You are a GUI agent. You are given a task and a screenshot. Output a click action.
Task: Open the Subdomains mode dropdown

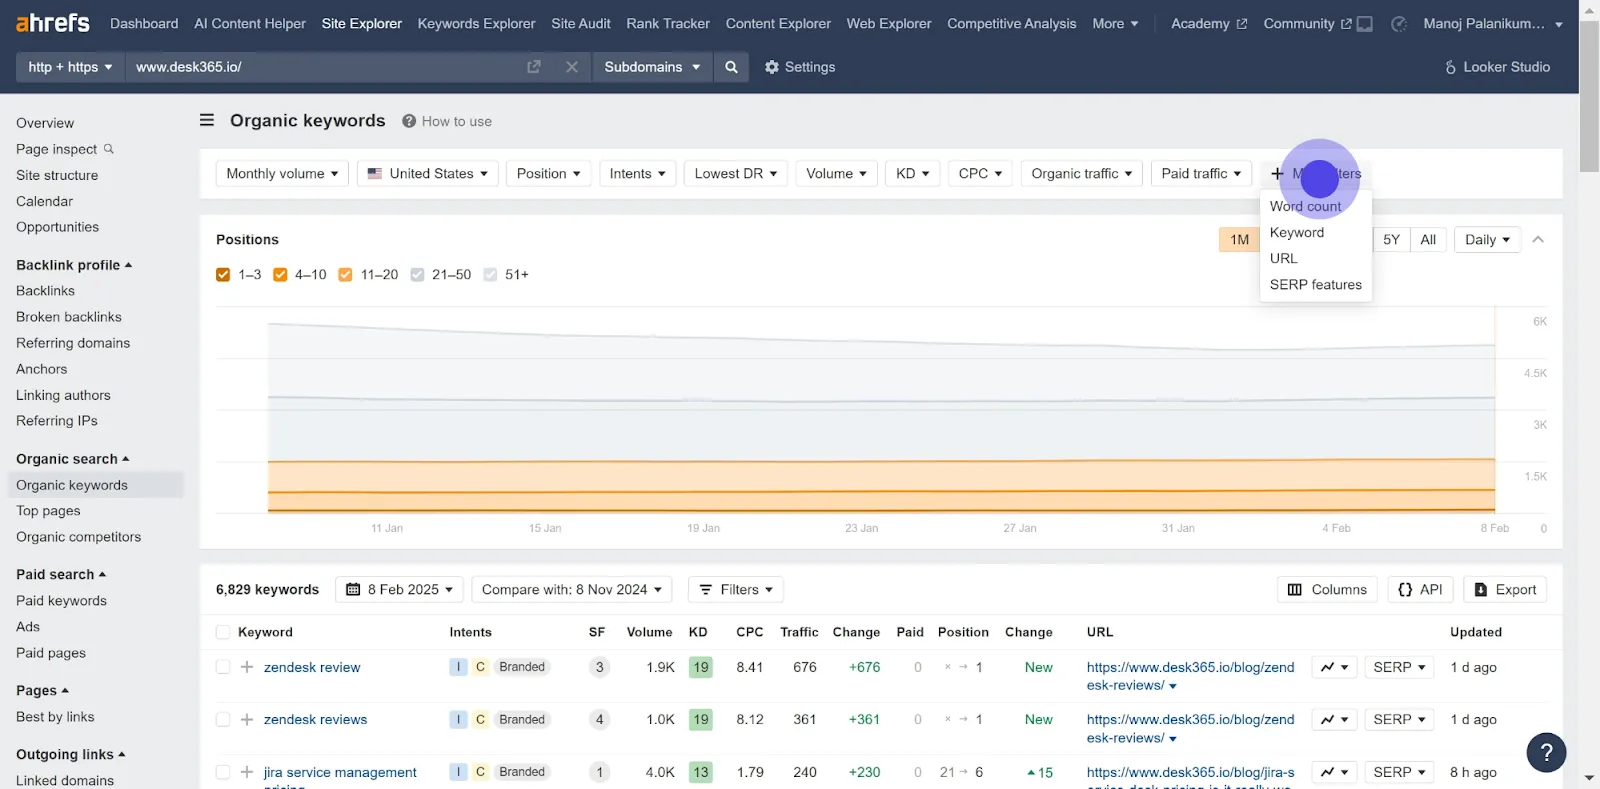pyautogui.click(x=652, y=67)
